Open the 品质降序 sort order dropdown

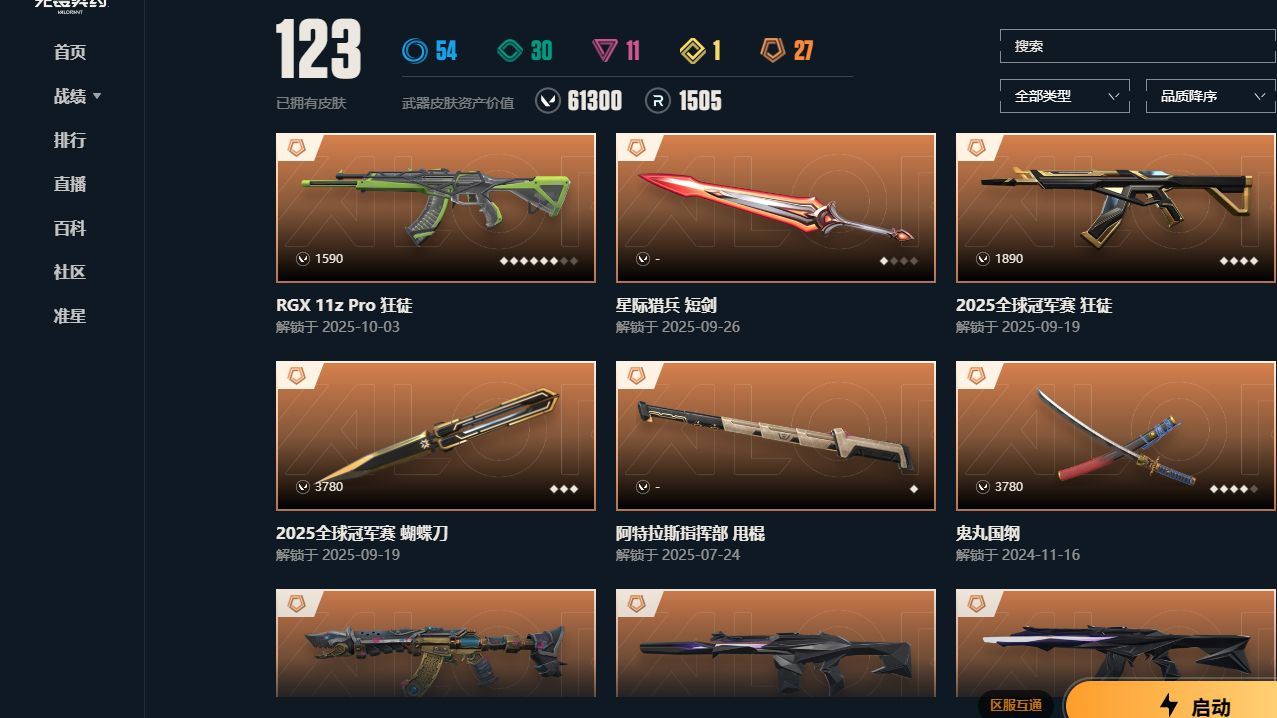click(x=1210, y=96)
